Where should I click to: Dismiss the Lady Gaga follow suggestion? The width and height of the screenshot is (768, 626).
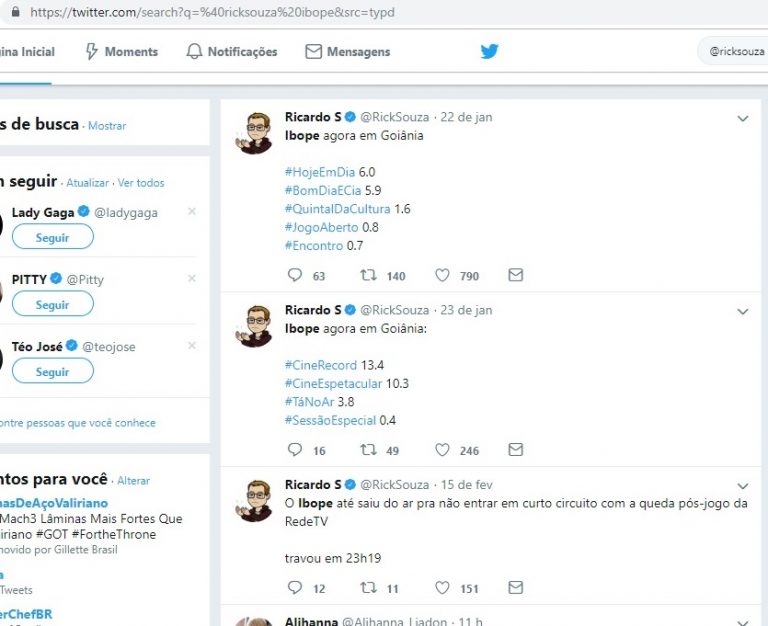click(x=192, y=211)
